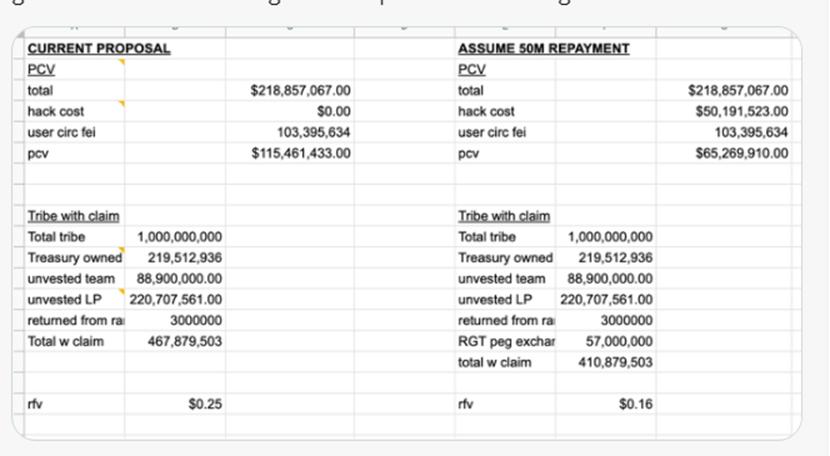830x456 pixels.
Task: Click PCV label under ASSUME 50M REPAYMENT
Action: coord(472,69)
